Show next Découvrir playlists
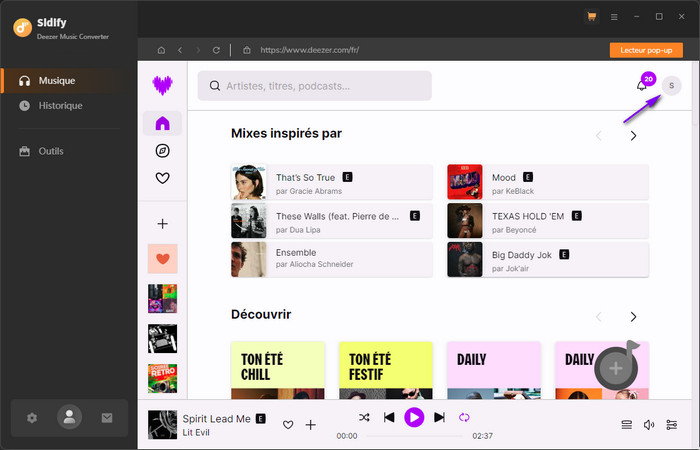The image size is (700, 450). [x=633, y=317]
